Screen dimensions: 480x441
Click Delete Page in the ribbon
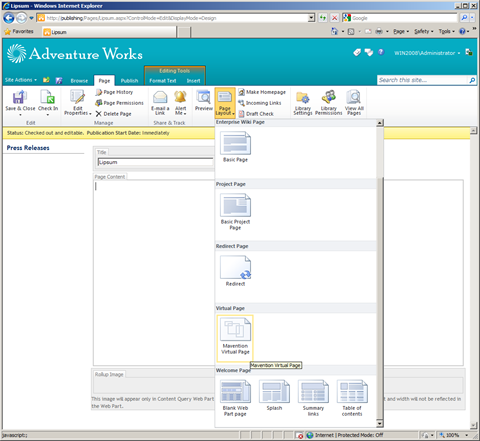pos(114,114)
